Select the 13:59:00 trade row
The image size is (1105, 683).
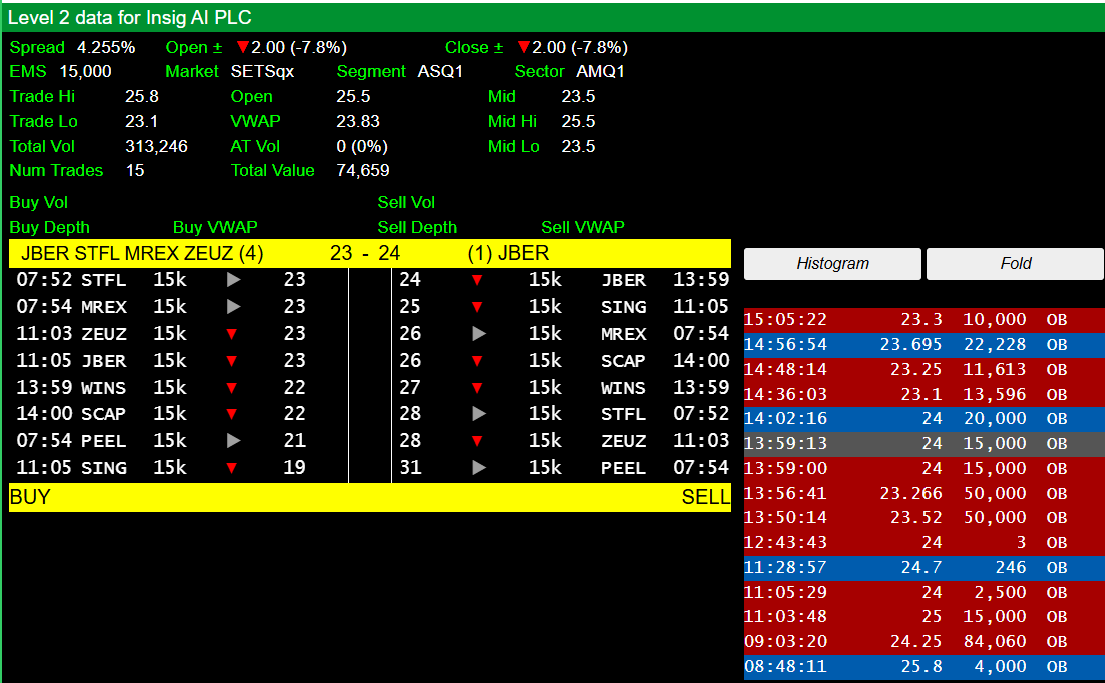pos(924,468)
